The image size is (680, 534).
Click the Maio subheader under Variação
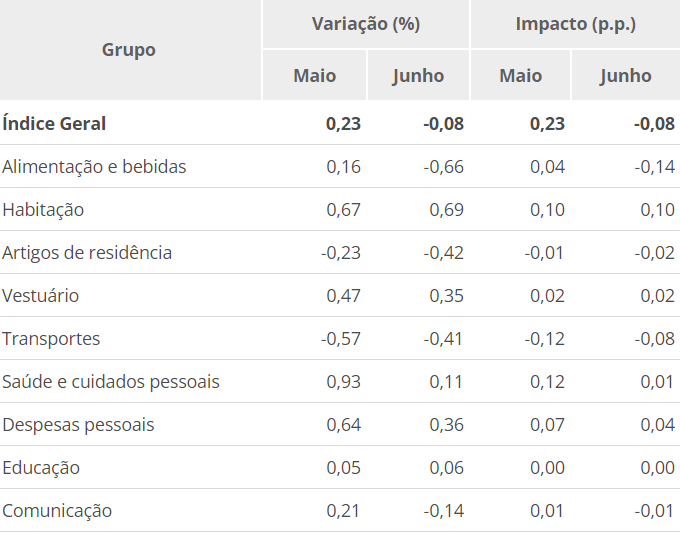click(314, 76)
